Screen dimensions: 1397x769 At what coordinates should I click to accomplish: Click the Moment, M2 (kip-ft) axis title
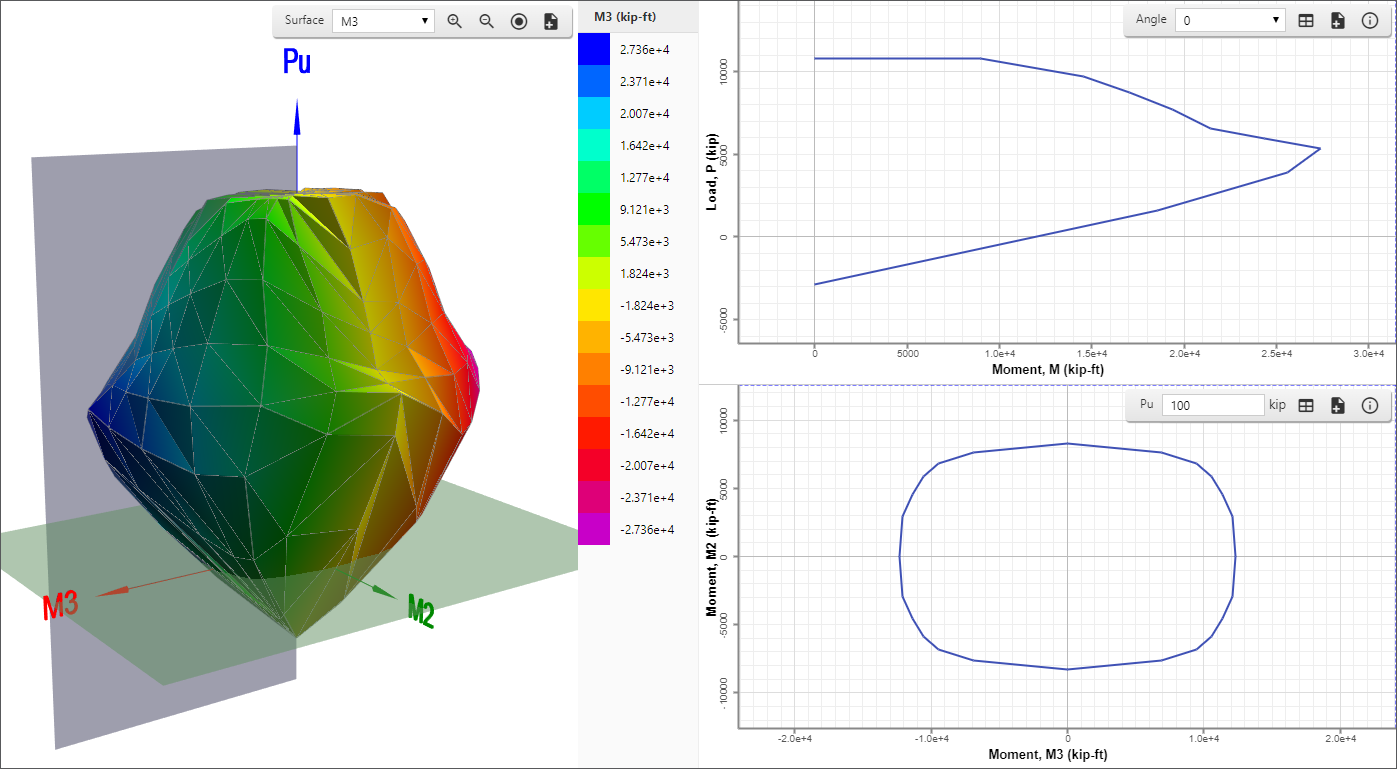click(712, 557)
